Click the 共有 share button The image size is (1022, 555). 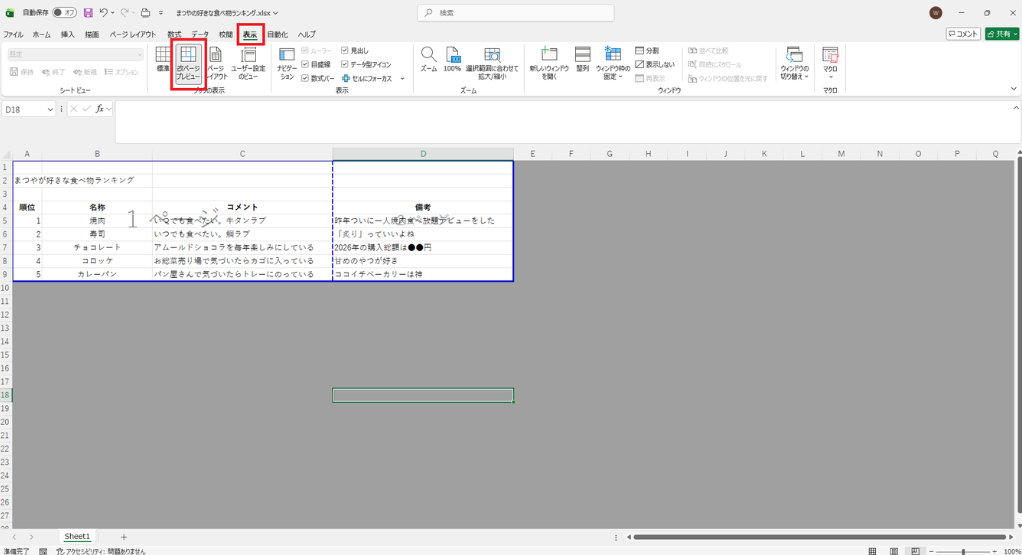pos(1002,34)
